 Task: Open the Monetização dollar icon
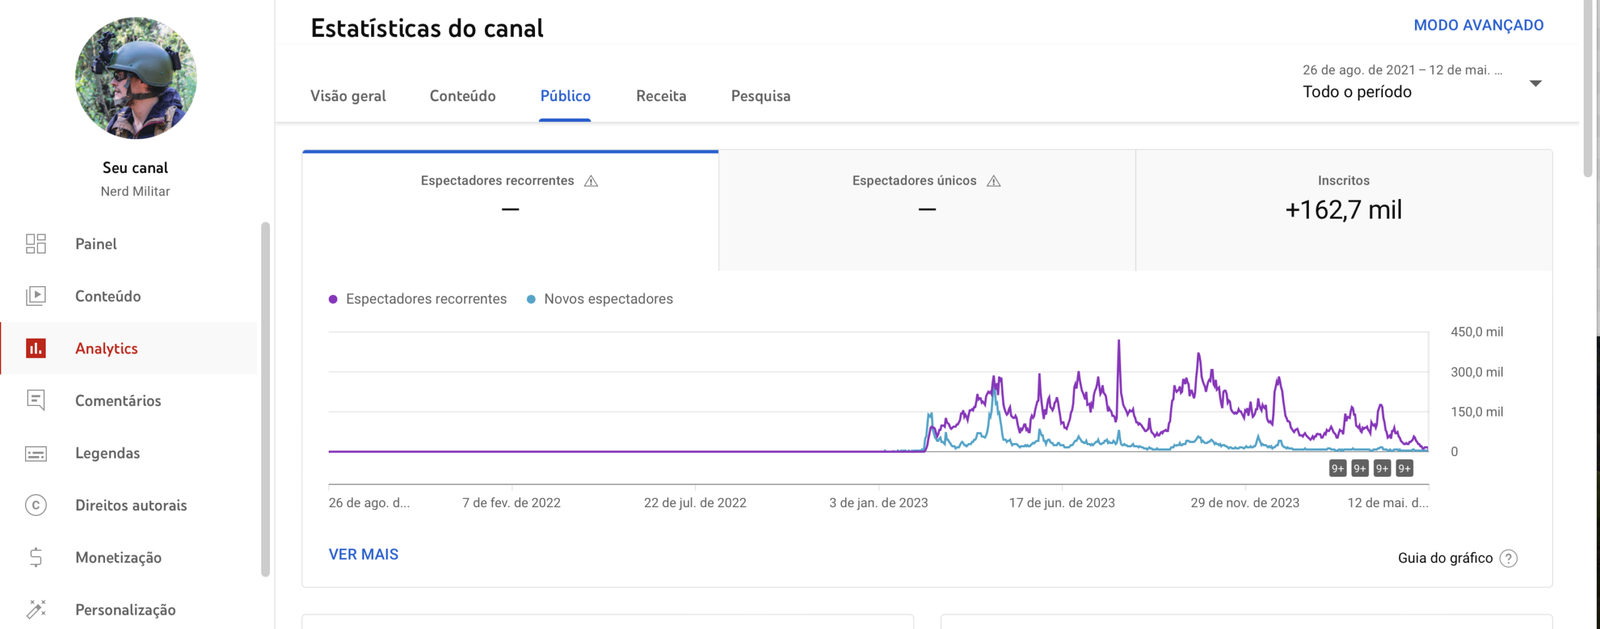(36, 557)
